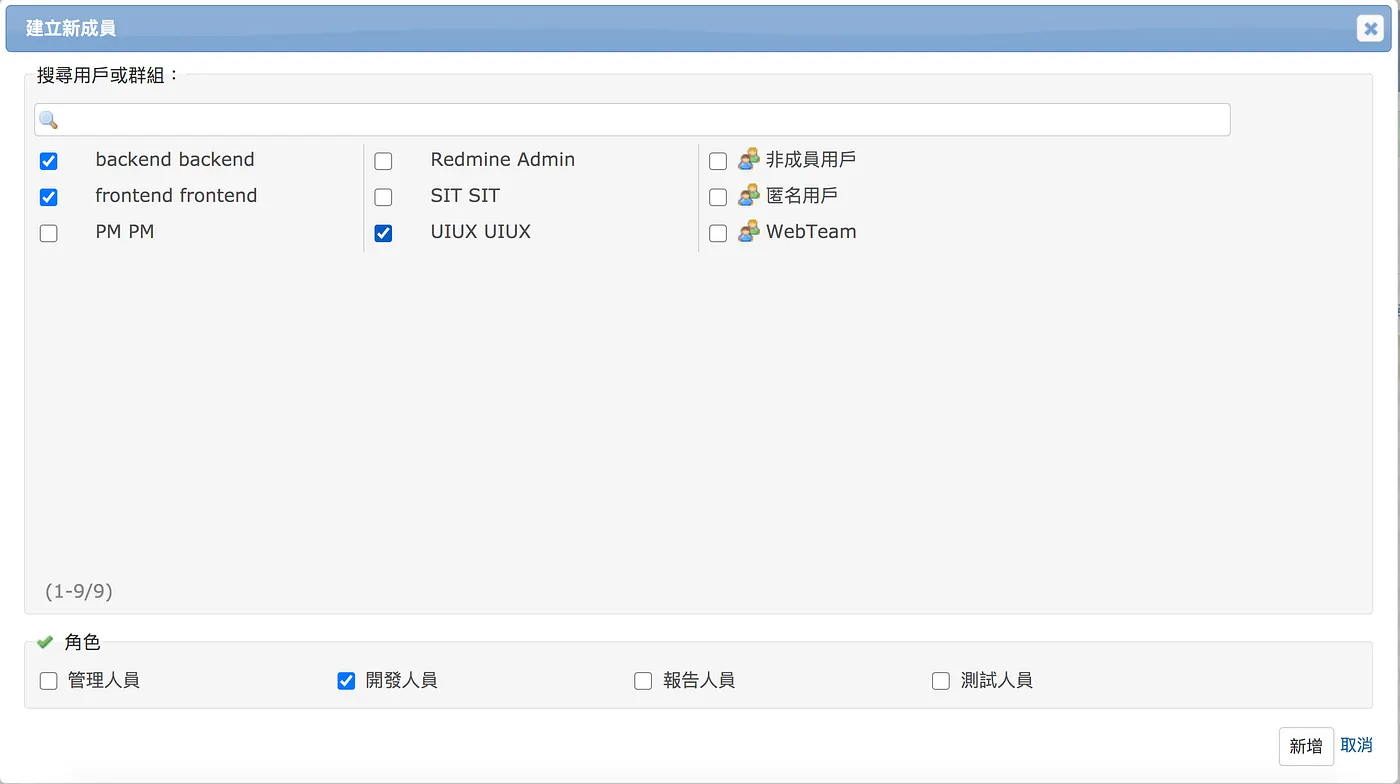Click the green checkmark icon beside 角色
The width and height of the screenshot is (1400, 784).
tap(45, 642)
